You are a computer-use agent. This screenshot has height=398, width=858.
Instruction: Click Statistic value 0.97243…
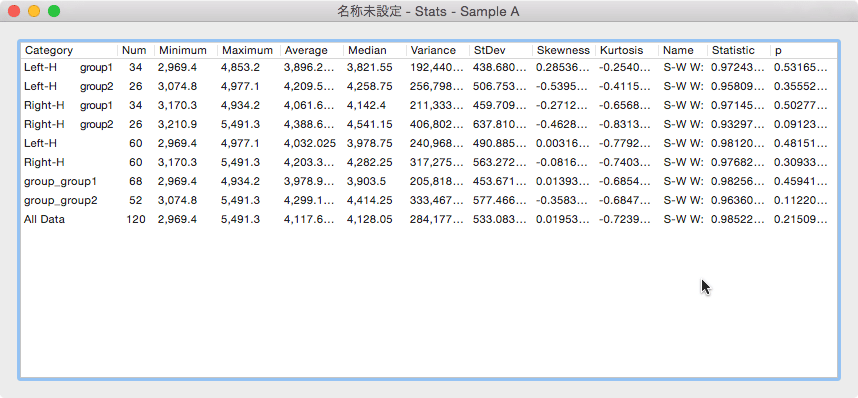click(x=738, y=67)
